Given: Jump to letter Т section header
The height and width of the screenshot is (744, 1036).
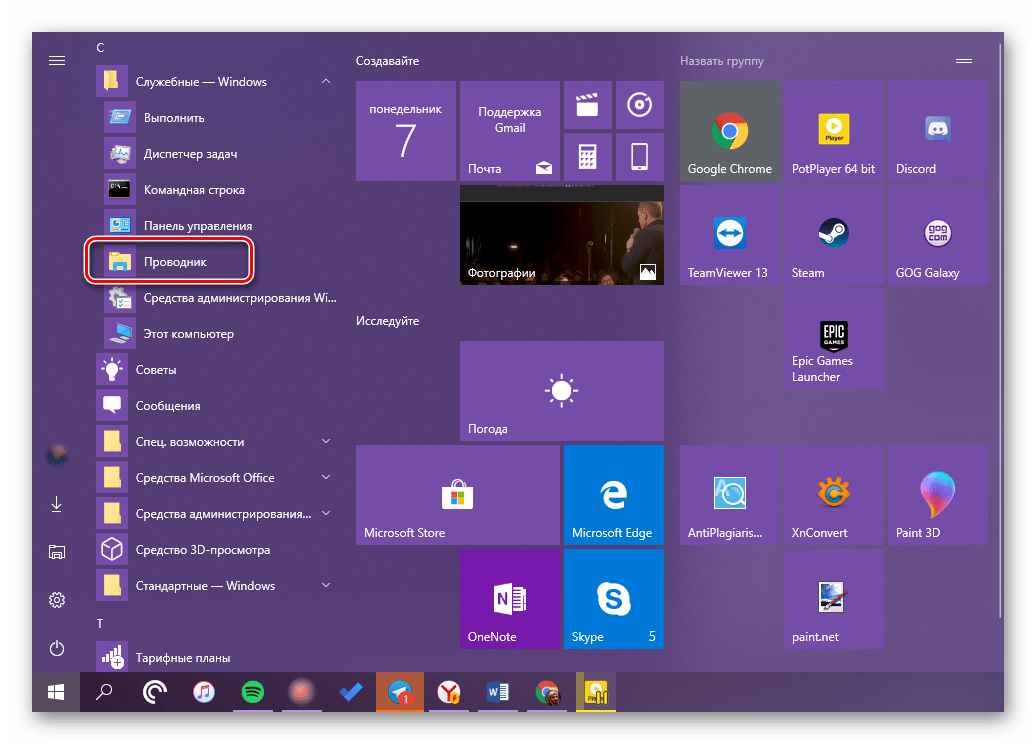Looking at the screenshot, I should (100, 623).
